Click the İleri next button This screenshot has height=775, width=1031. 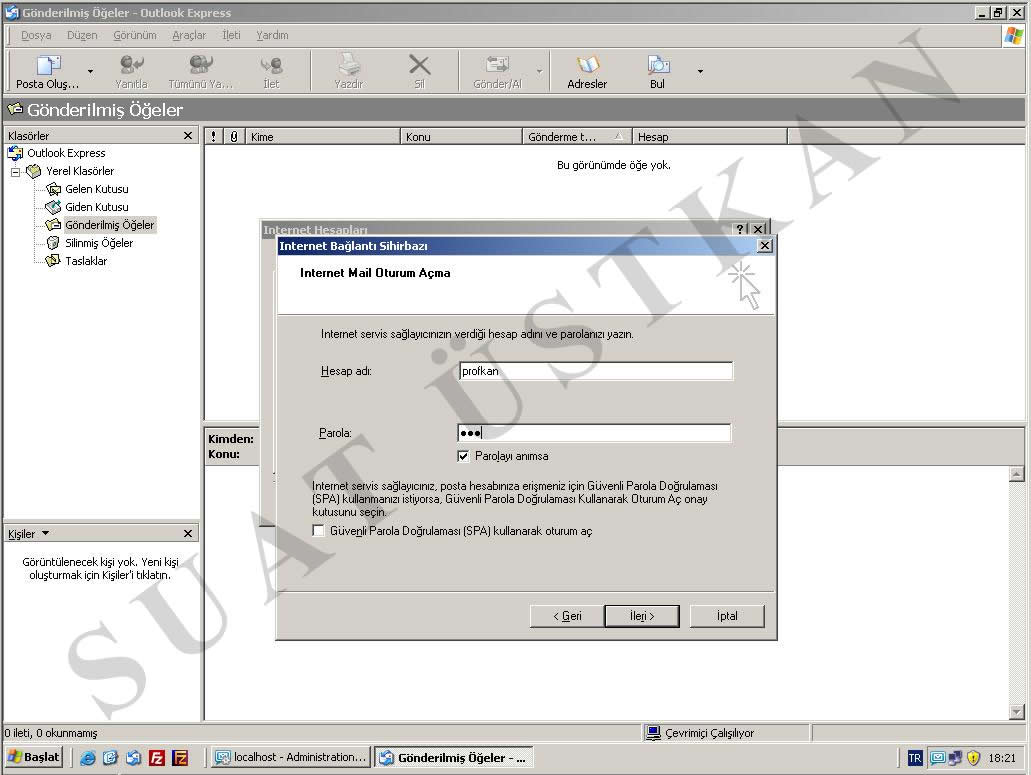[642, 616]
